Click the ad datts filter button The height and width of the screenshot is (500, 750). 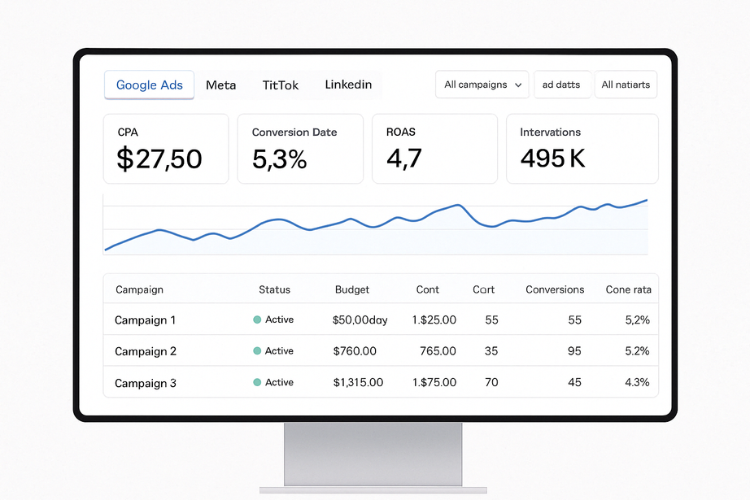(x=561, y=85)
